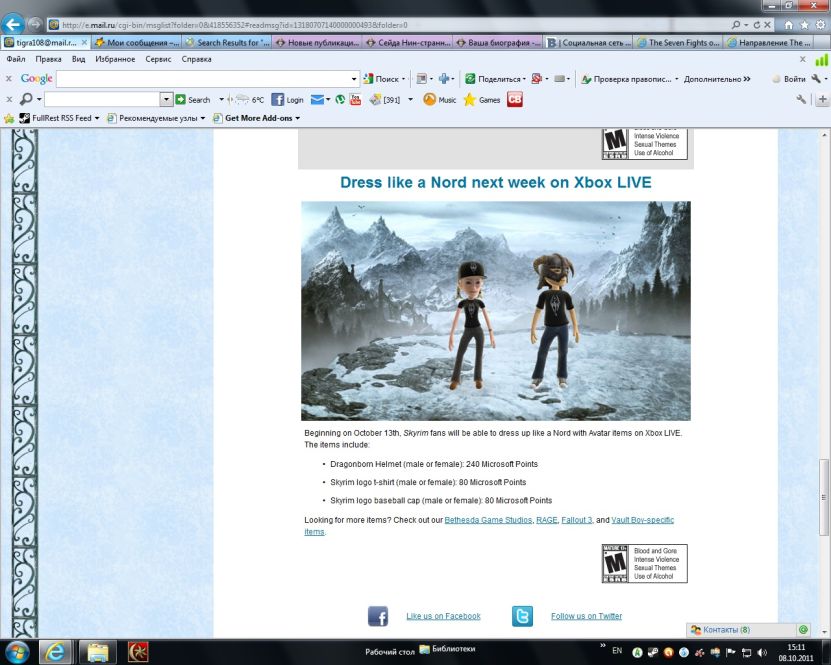
Task: Open Facebook Login from the toolbar
Action: [287, 100]
